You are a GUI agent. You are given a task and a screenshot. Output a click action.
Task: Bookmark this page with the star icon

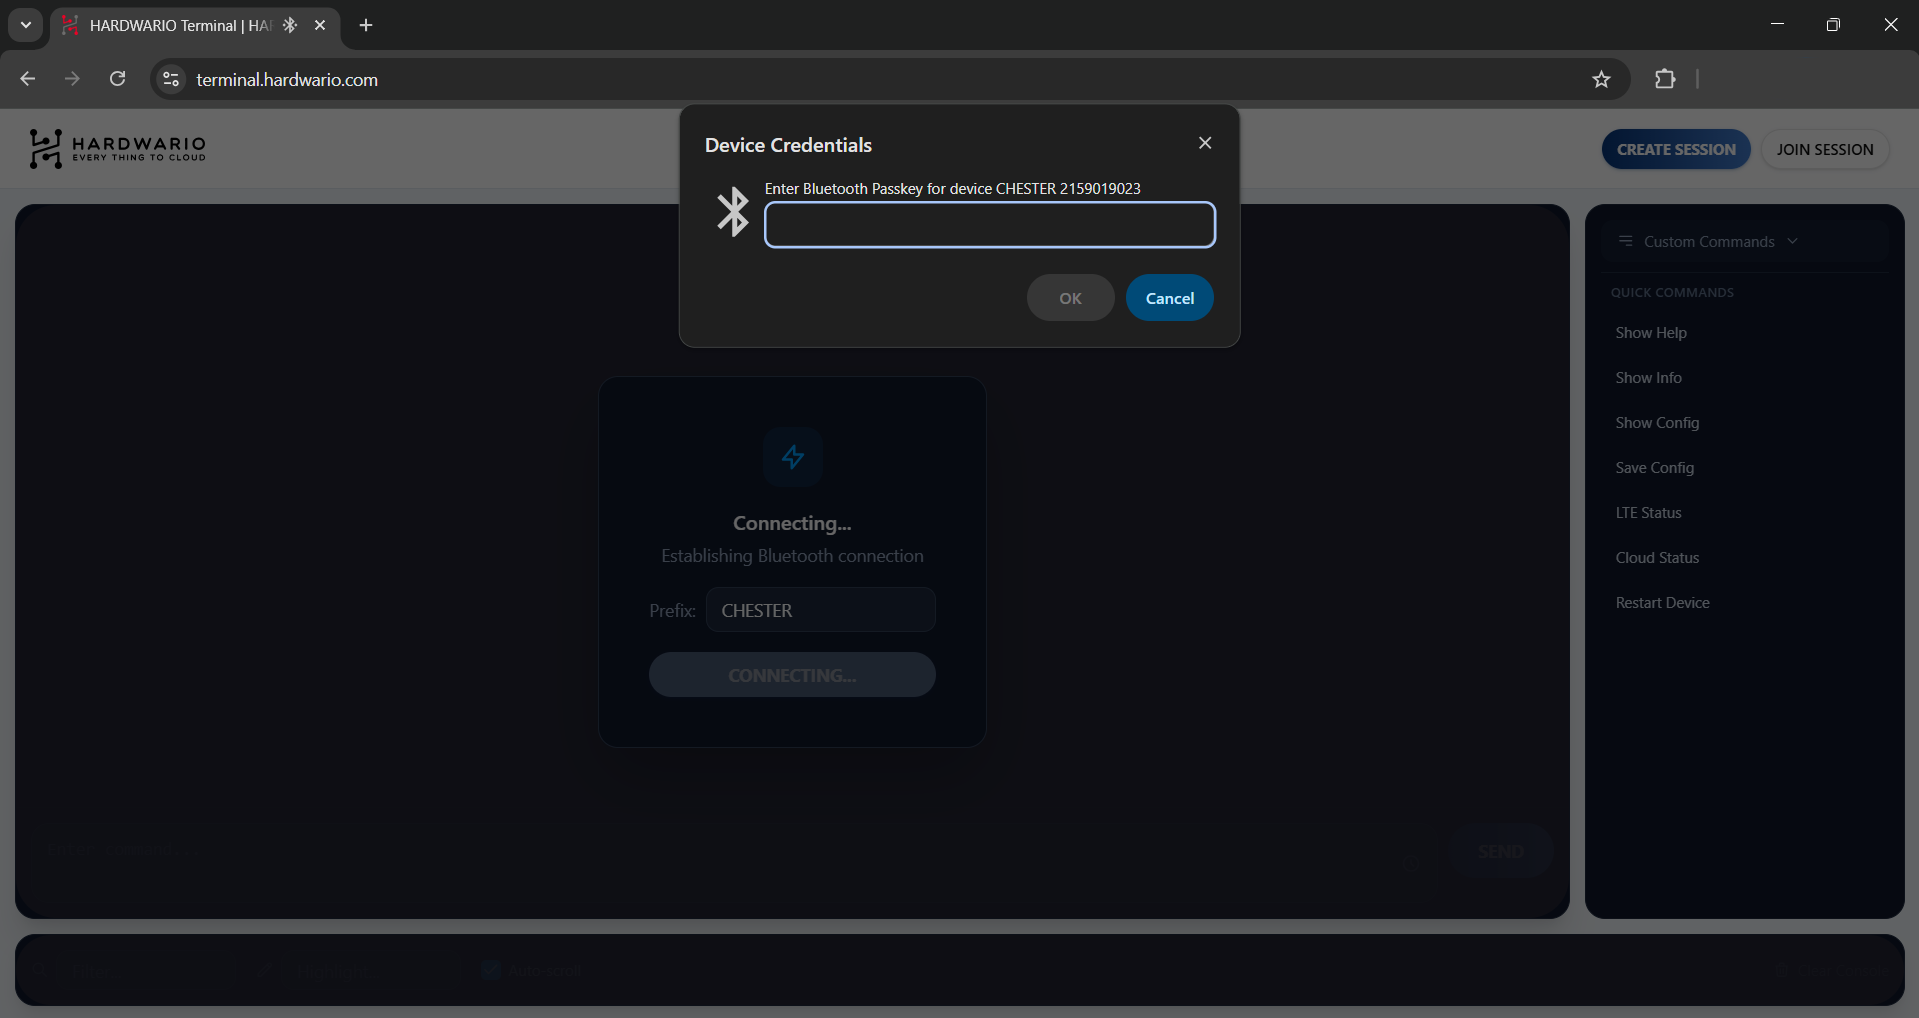1601,79
